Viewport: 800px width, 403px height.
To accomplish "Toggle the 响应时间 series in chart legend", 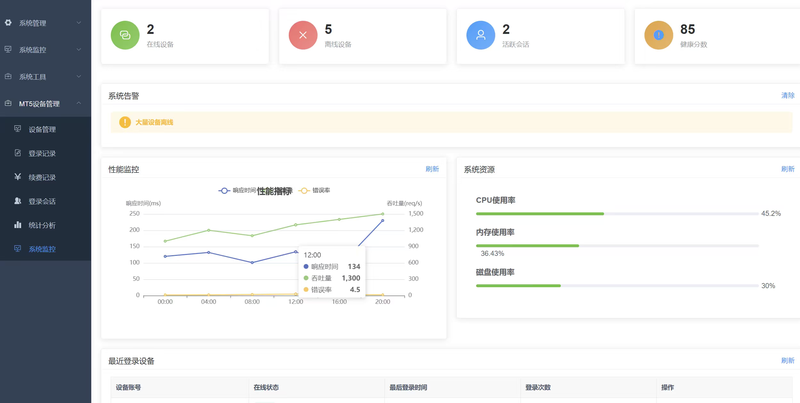I will coord(238,190).
